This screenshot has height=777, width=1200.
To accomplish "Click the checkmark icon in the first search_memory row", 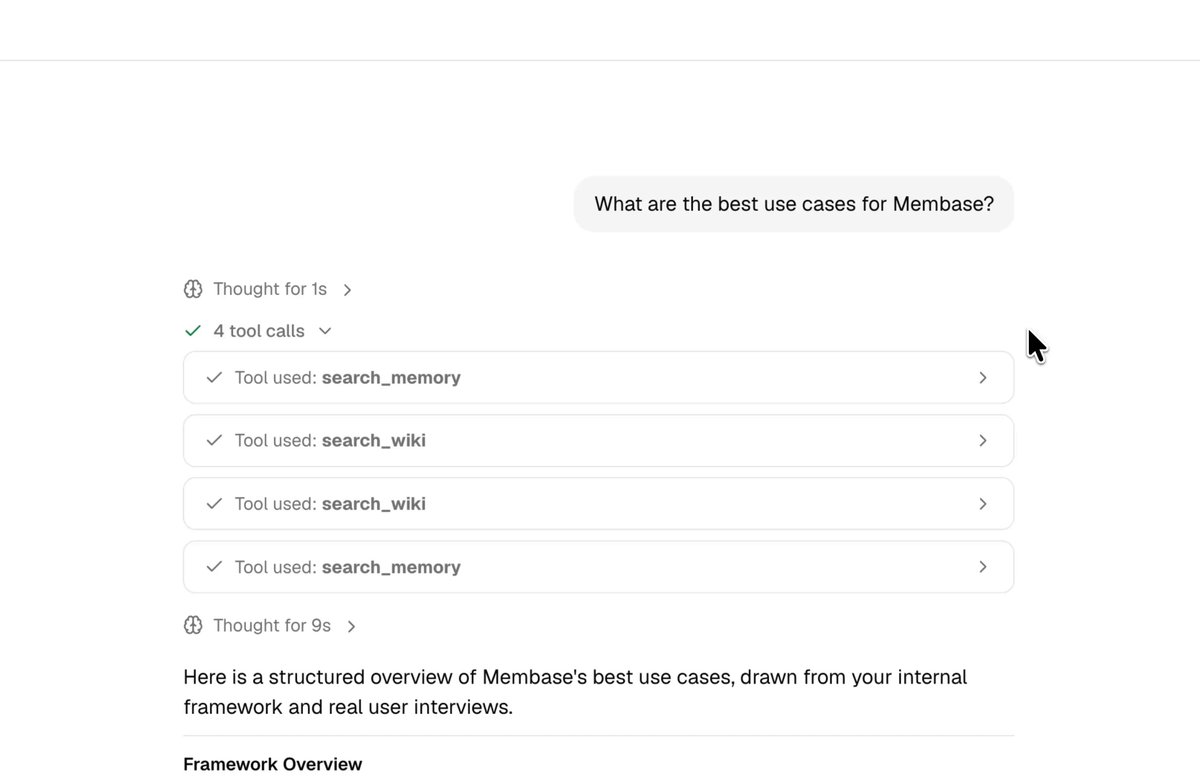I will pos(213,378).
